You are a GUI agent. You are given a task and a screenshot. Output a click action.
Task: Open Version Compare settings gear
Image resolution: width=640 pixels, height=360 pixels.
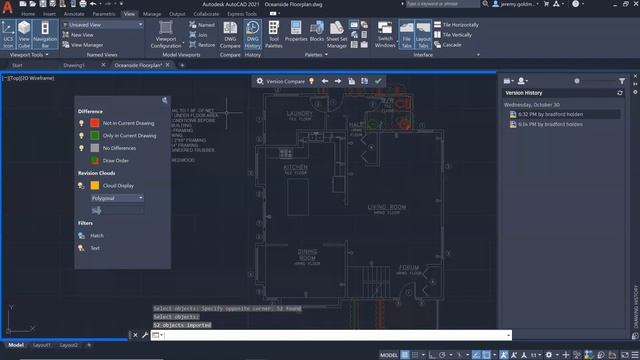tap(260, 81)
